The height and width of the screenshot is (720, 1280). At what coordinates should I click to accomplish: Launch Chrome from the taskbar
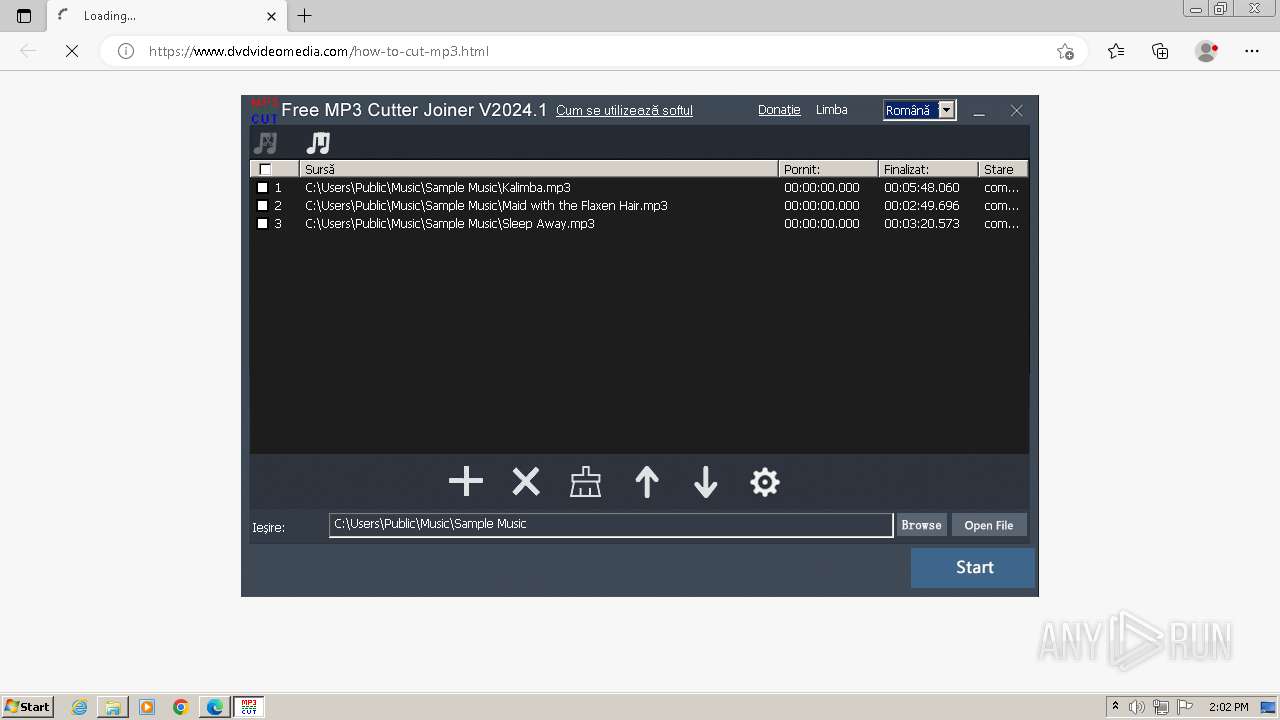(x=181, y=707)
